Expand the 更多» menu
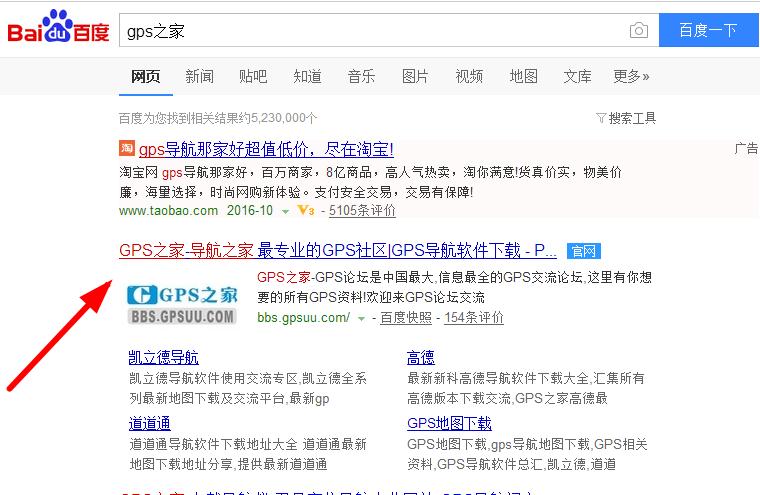760x495 pixels. click(631, 77)
